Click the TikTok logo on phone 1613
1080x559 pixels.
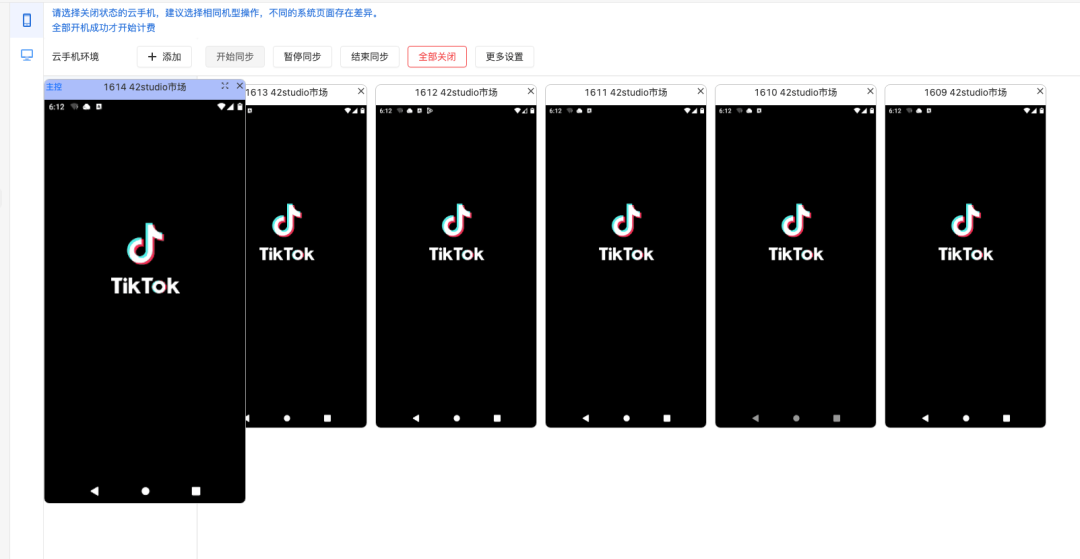[x=287, y=232]
